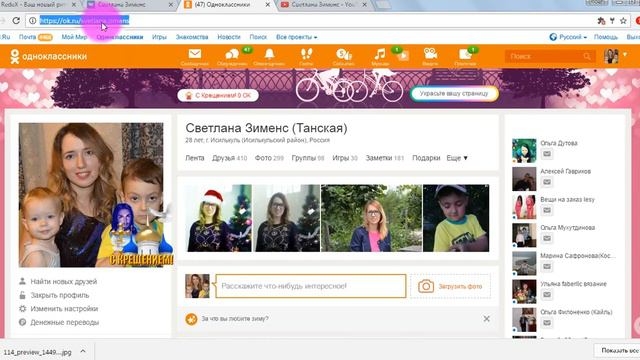This screenshot has height=360, width=640.
Task: Open the 'Заметки' profile tab
Action: click(384, 158)
